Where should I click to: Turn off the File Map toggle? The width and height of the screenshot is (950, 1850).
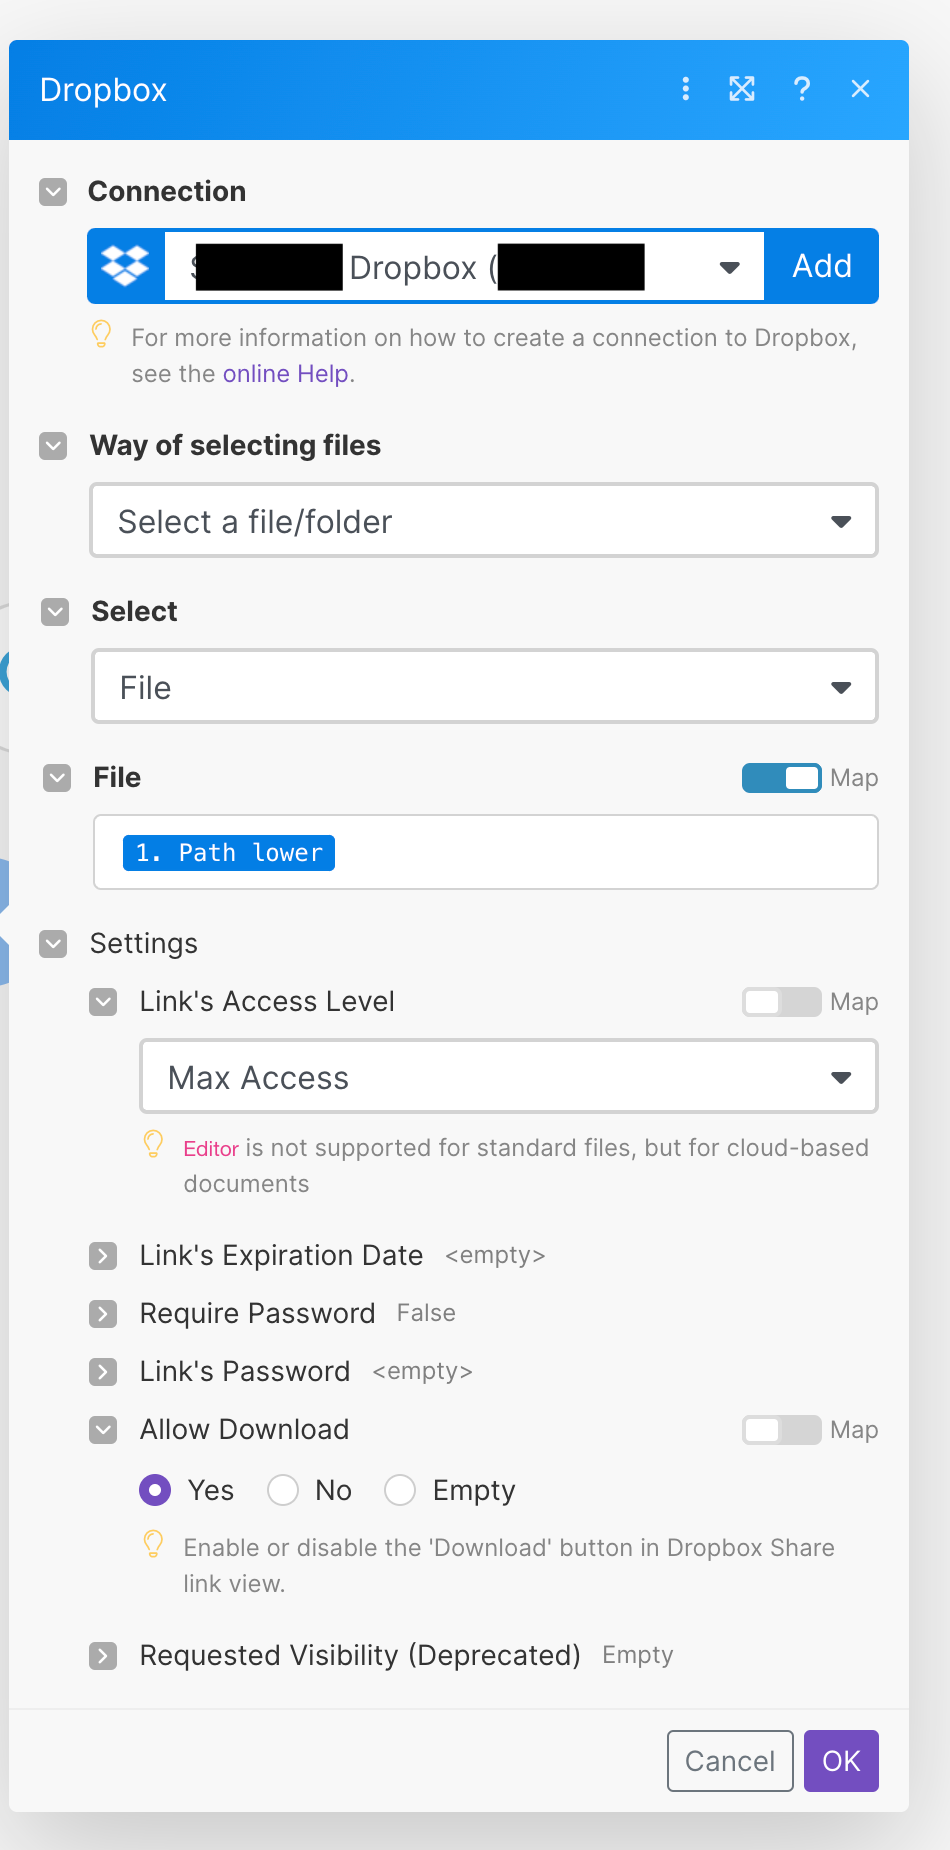point(782,778)
